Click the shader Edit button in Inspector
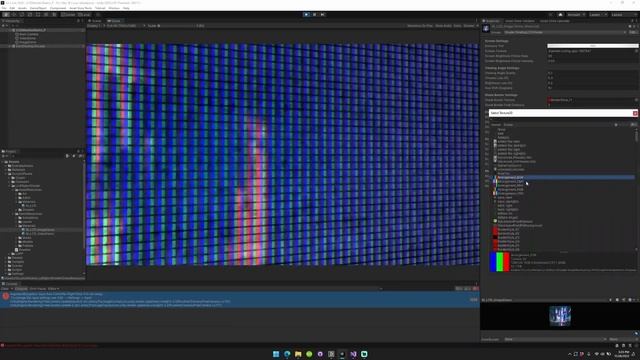The height and width of the screenshot is (360, 640). pos(633,32)
